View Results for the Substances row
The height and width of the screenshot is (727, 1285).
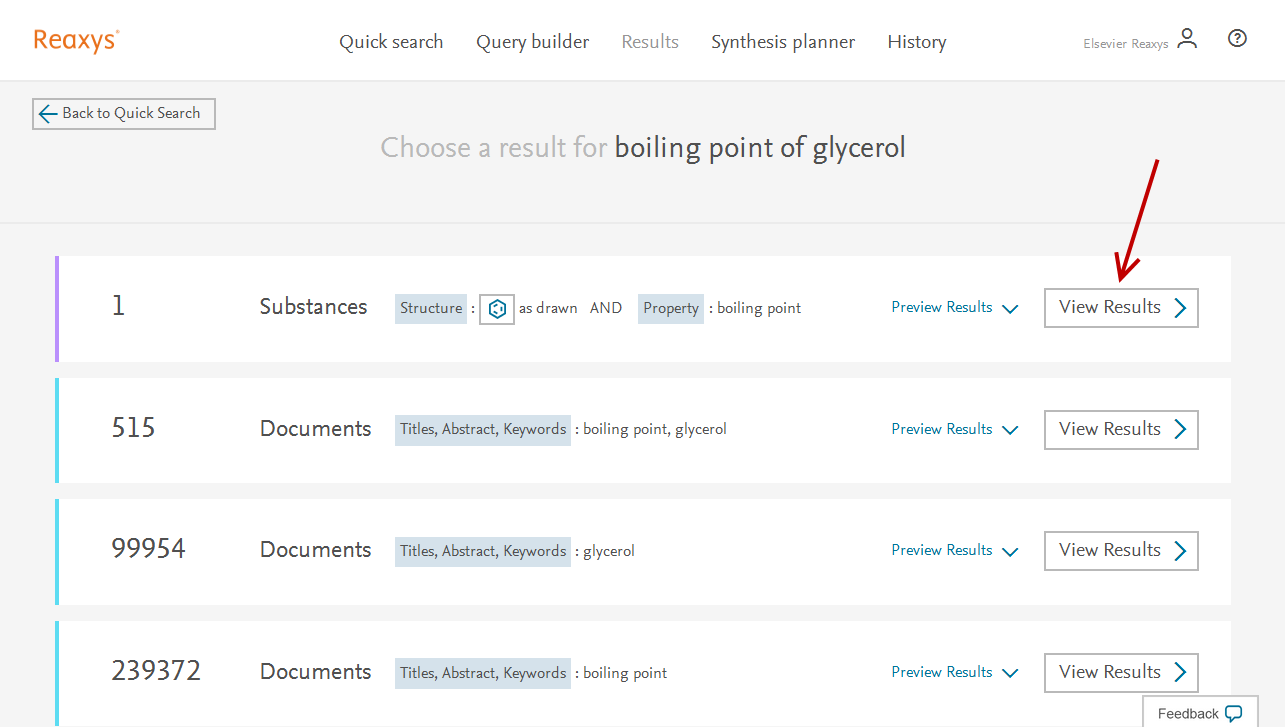tap(1121, 308)
